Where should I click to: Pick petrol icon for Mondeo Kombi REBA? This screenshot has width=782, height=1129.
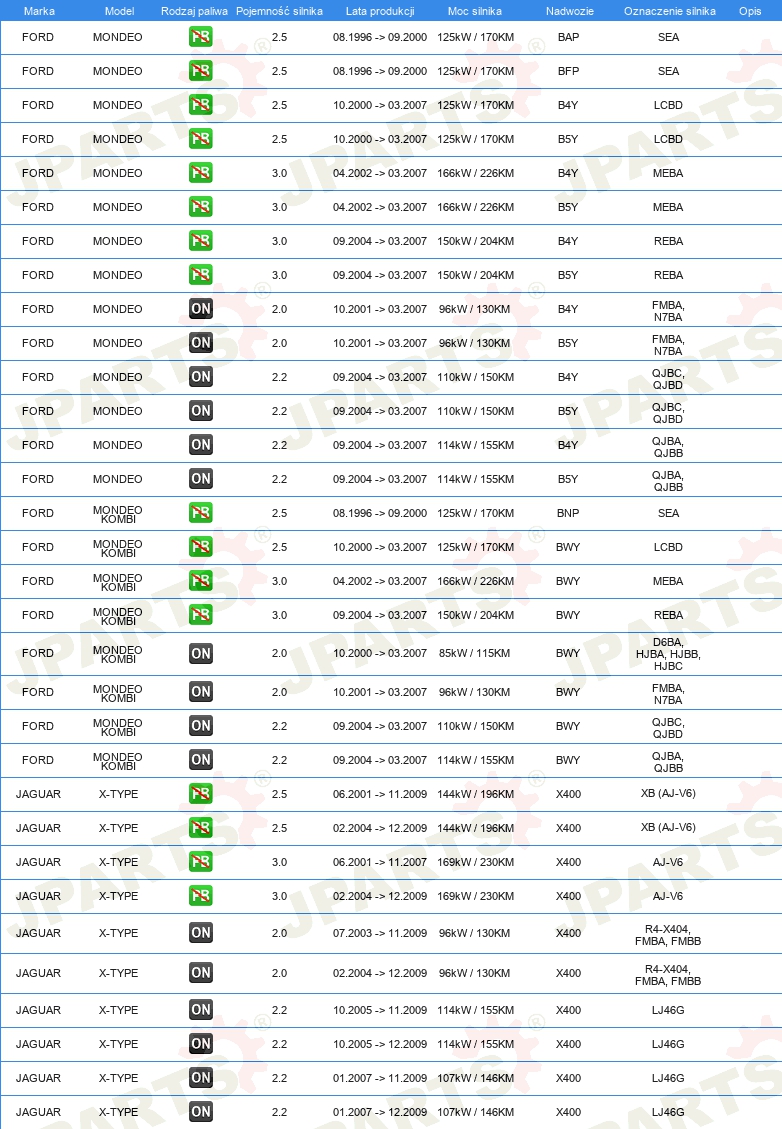coord(201,615)
